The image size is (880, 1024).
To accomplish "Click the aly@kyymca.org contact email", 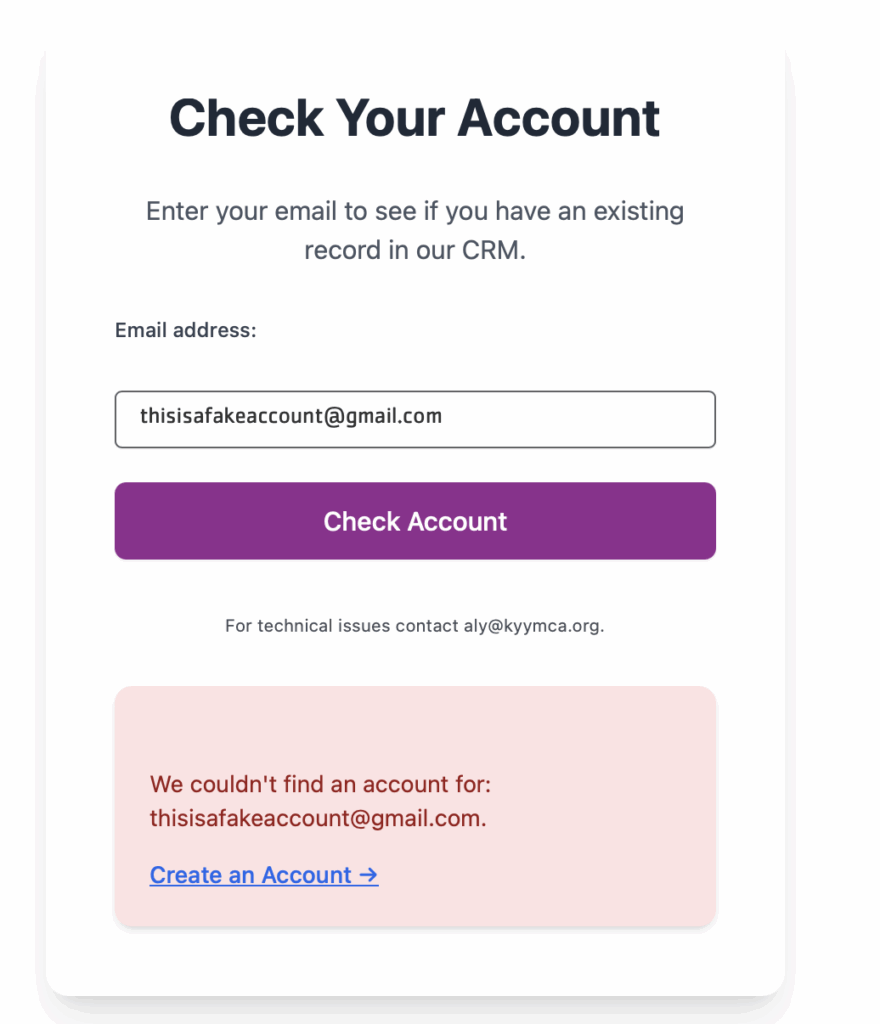I will click(x=532, y=626).
